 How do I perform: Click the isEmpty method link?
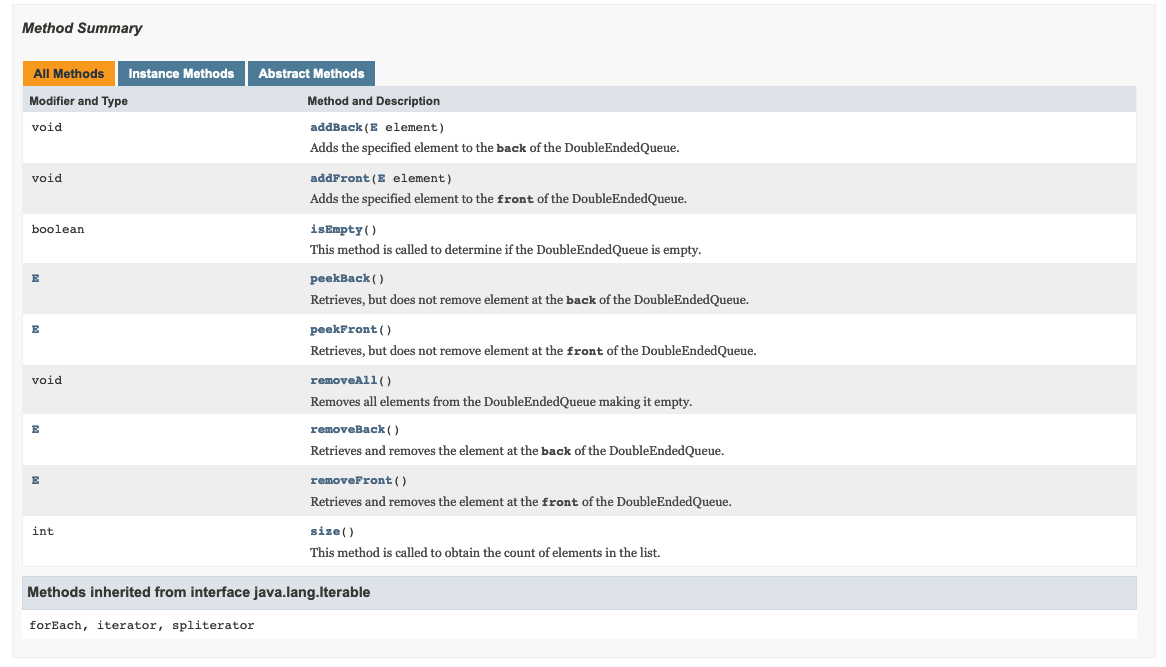click(333, 228)
